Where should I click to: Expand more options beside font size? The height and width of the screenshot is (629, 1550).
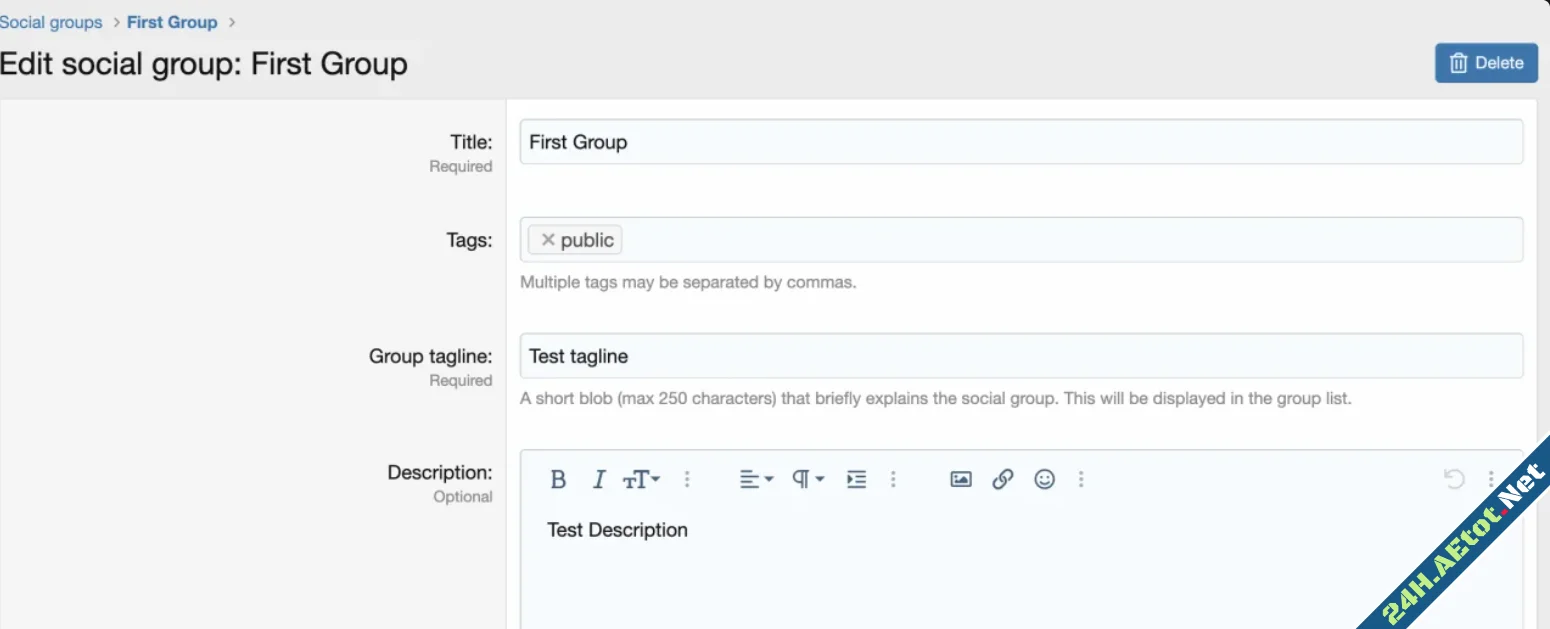click(x=687, y=480)
